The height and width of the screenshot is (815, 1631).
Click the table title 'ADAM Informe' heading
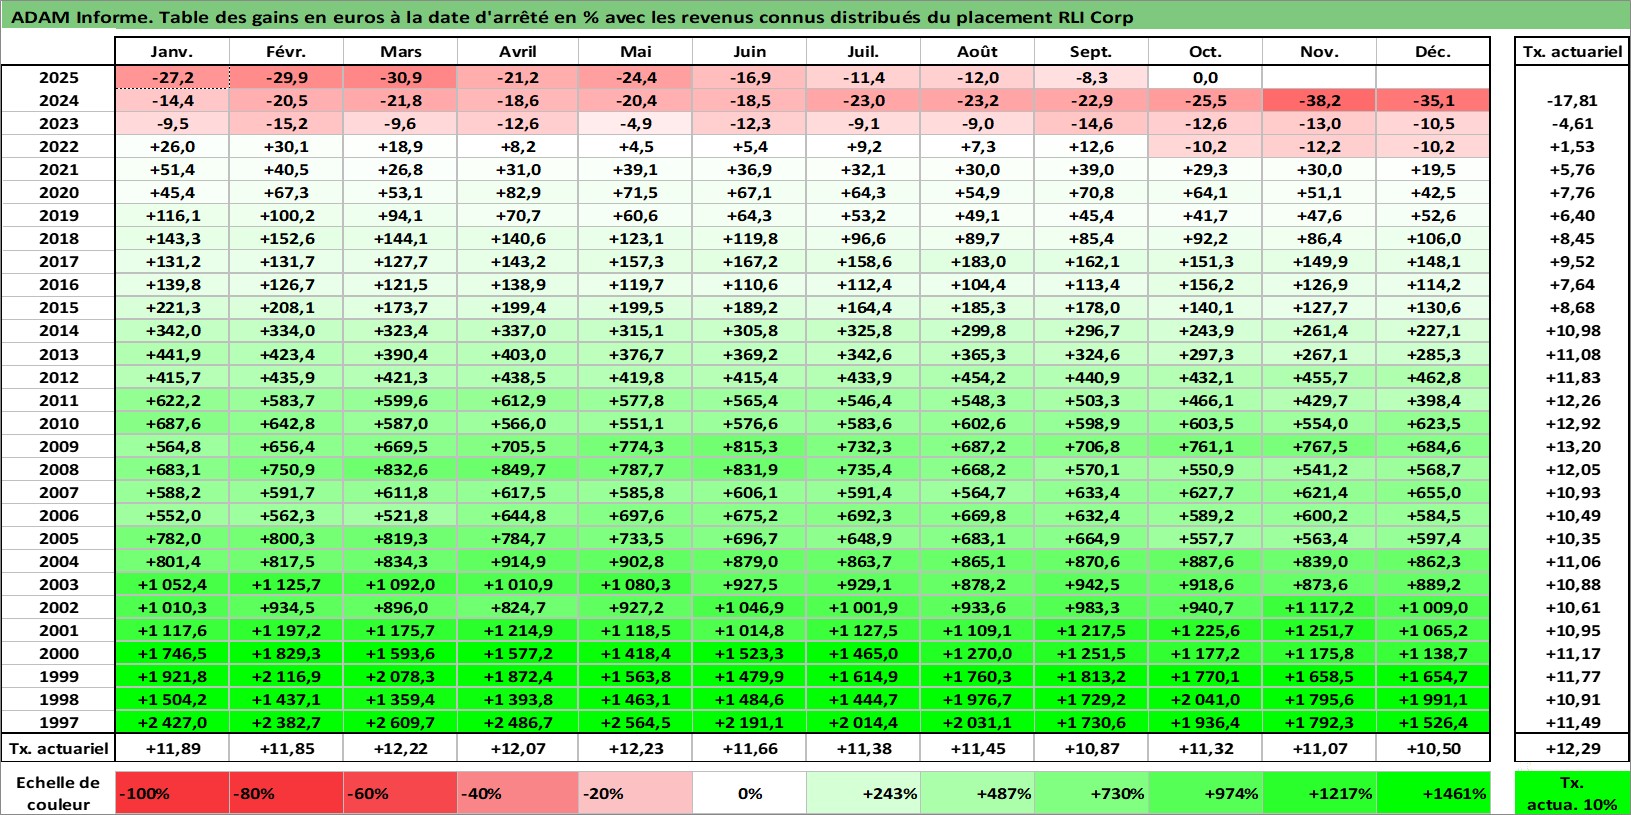coord(572,17)
